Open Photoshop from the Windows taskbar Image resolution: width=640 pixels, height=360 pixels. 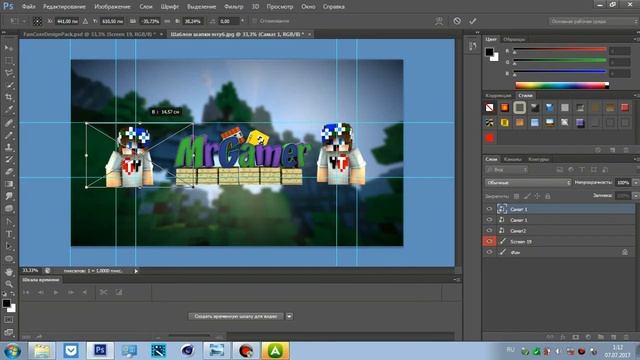click(x=100, y=350)
